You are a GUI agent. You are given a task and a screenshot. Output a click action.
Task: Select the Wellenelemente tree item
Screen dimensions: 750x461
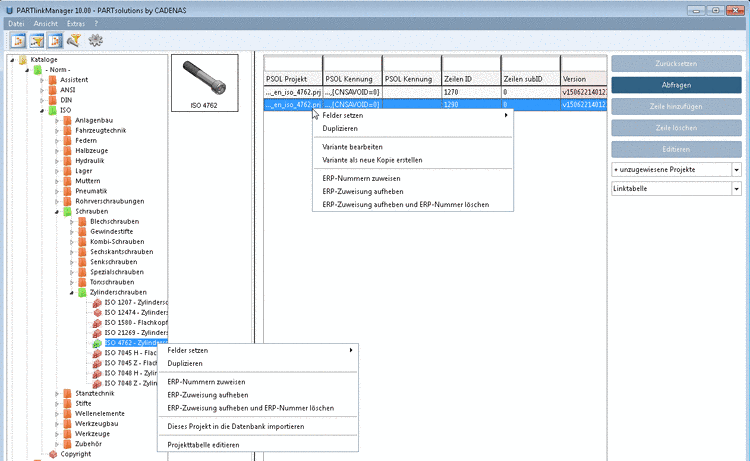pyautogui.click(x=99, y=414)
